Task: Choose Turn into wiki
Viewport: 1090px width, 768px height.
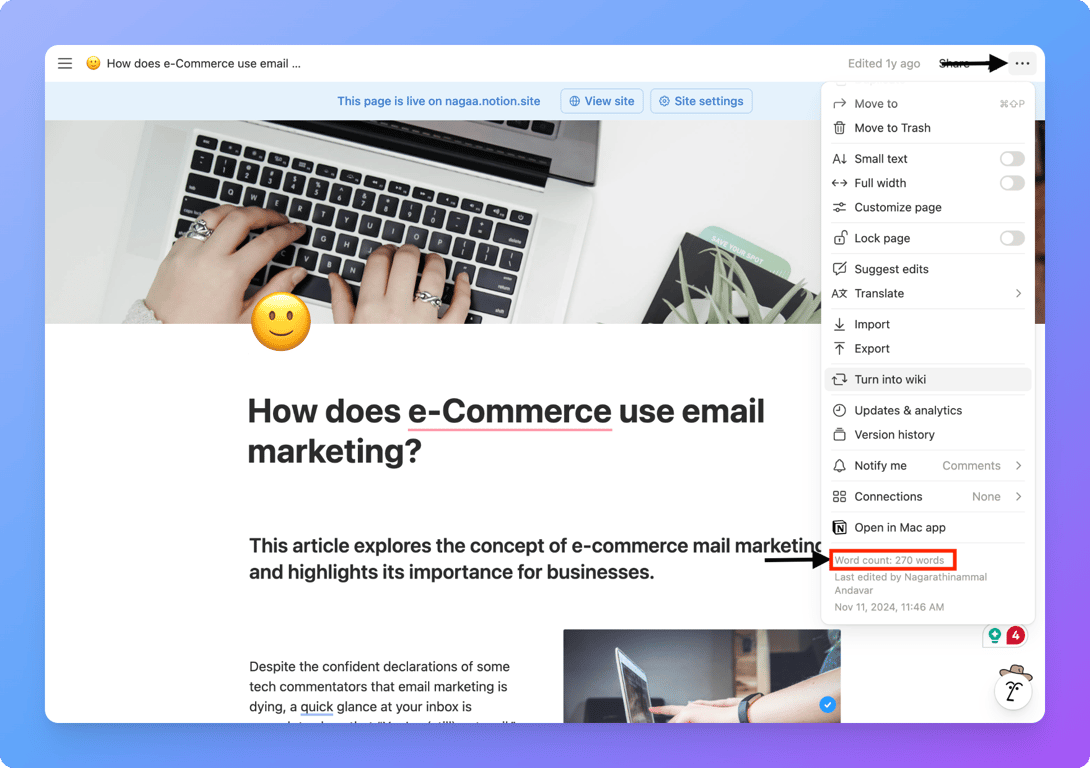Action: coord(928,379)
